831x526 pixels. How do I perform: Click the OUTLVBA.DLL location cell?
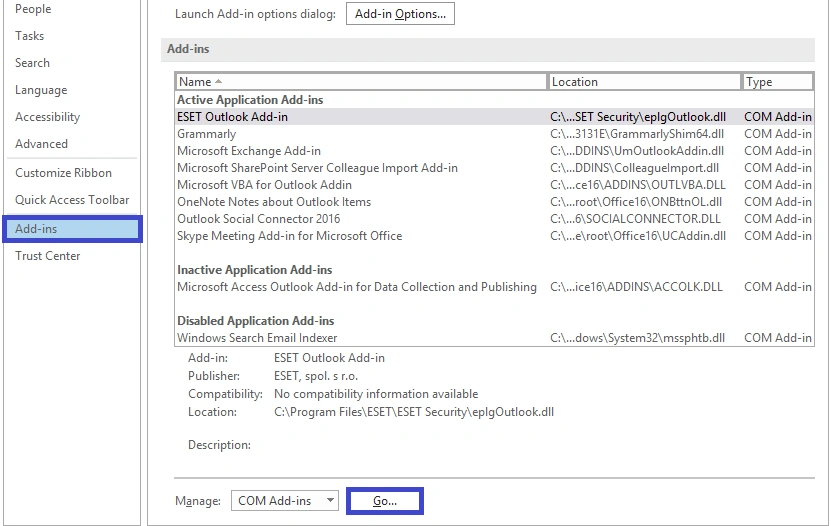click(638, 185)
